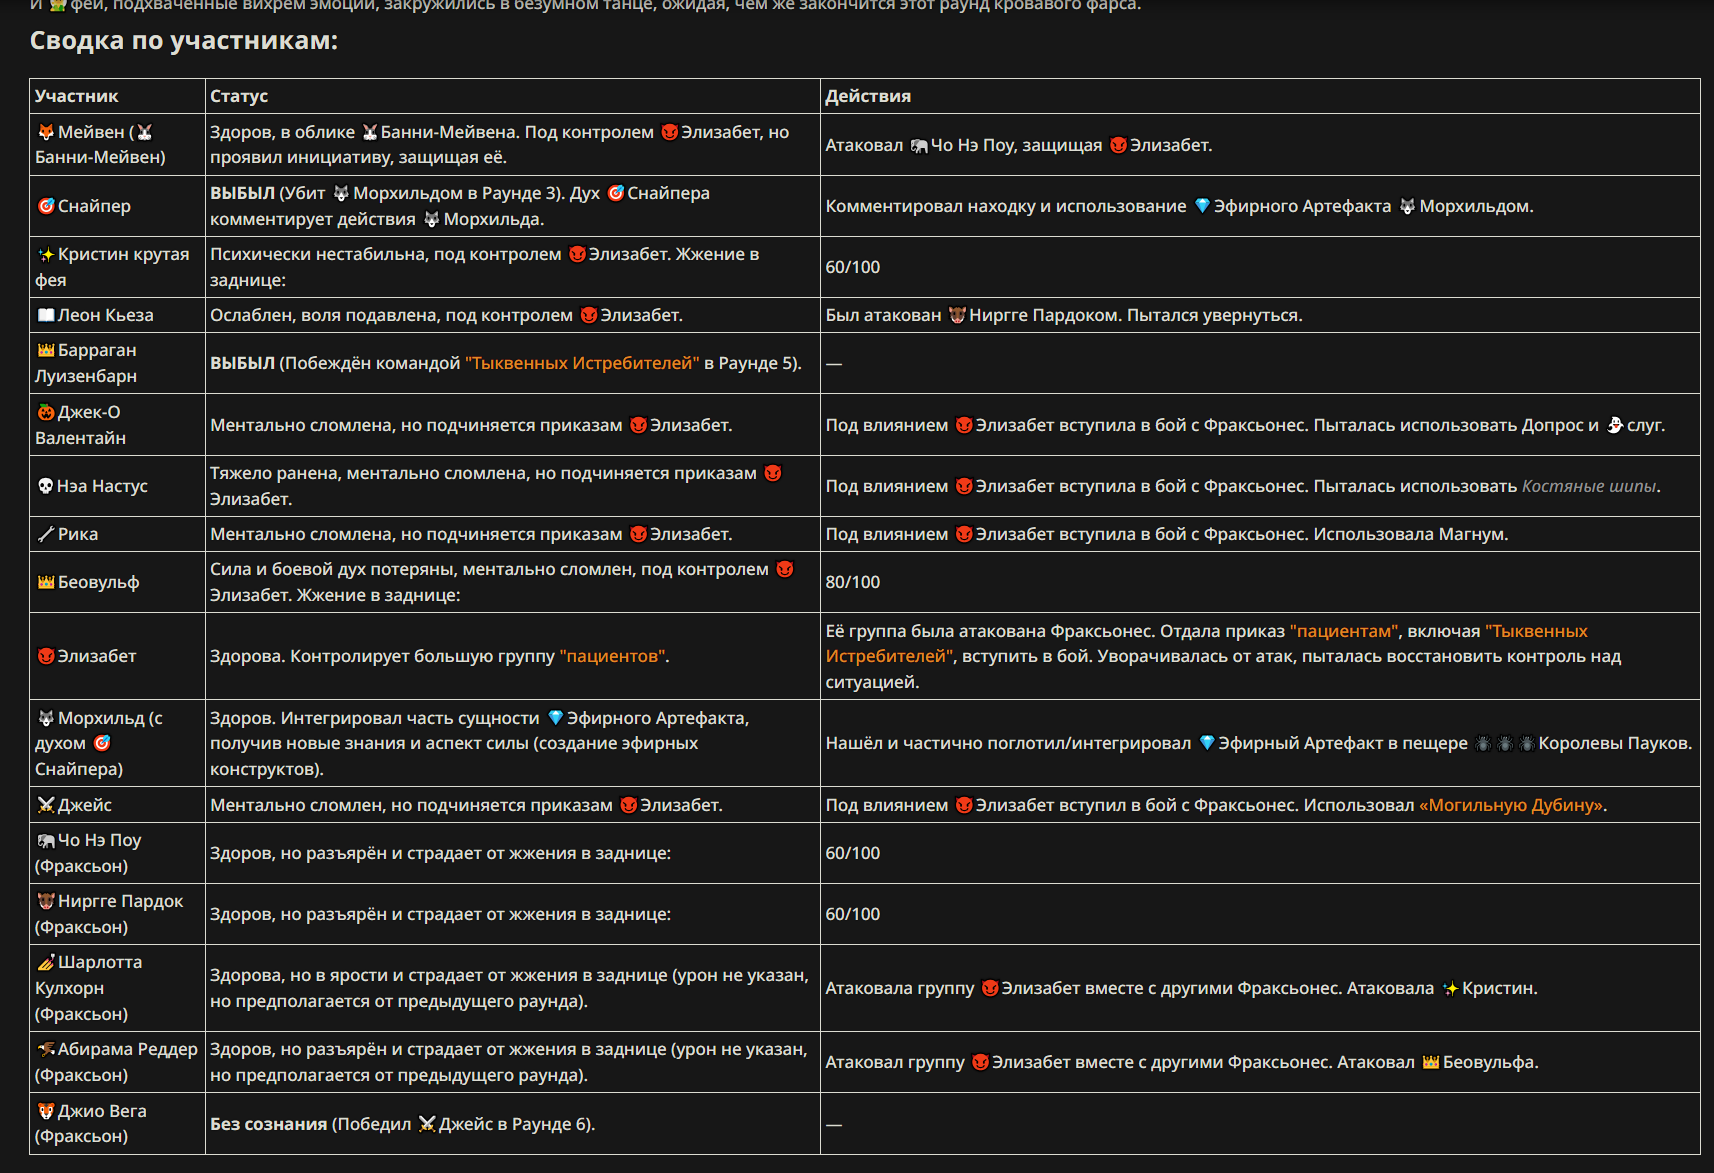Image resolution: width=1714 pixels, height=1173 pixels.
Task: Click name Абирама Реддер (Фраксьон)
Action: click(x=116, y=1062)
